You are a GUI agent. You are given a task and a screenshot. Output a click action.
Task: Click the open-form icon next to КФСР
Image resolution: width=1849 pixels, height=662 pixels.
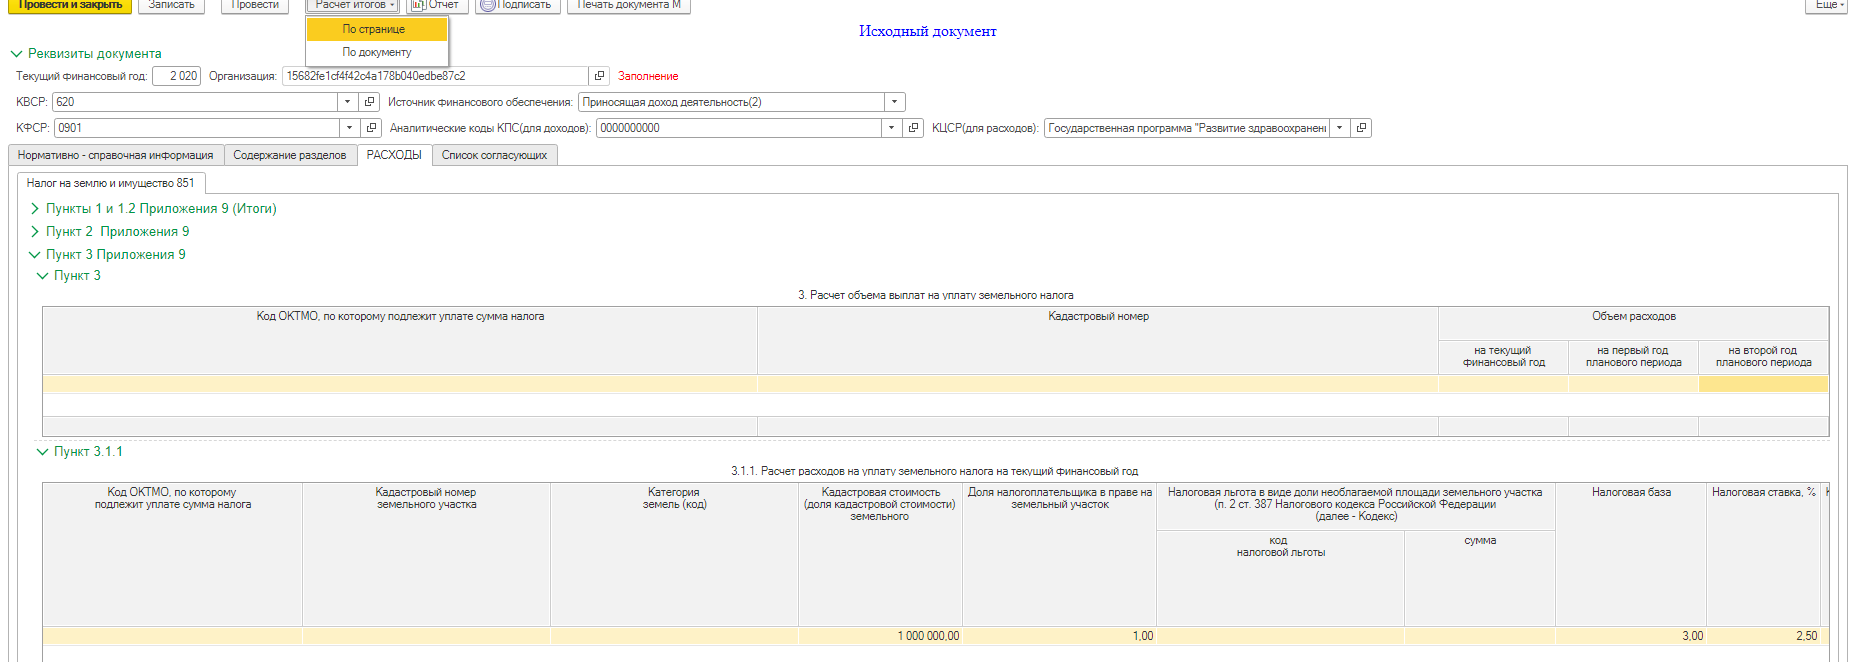pyautogui.click(x=371, y=128)
